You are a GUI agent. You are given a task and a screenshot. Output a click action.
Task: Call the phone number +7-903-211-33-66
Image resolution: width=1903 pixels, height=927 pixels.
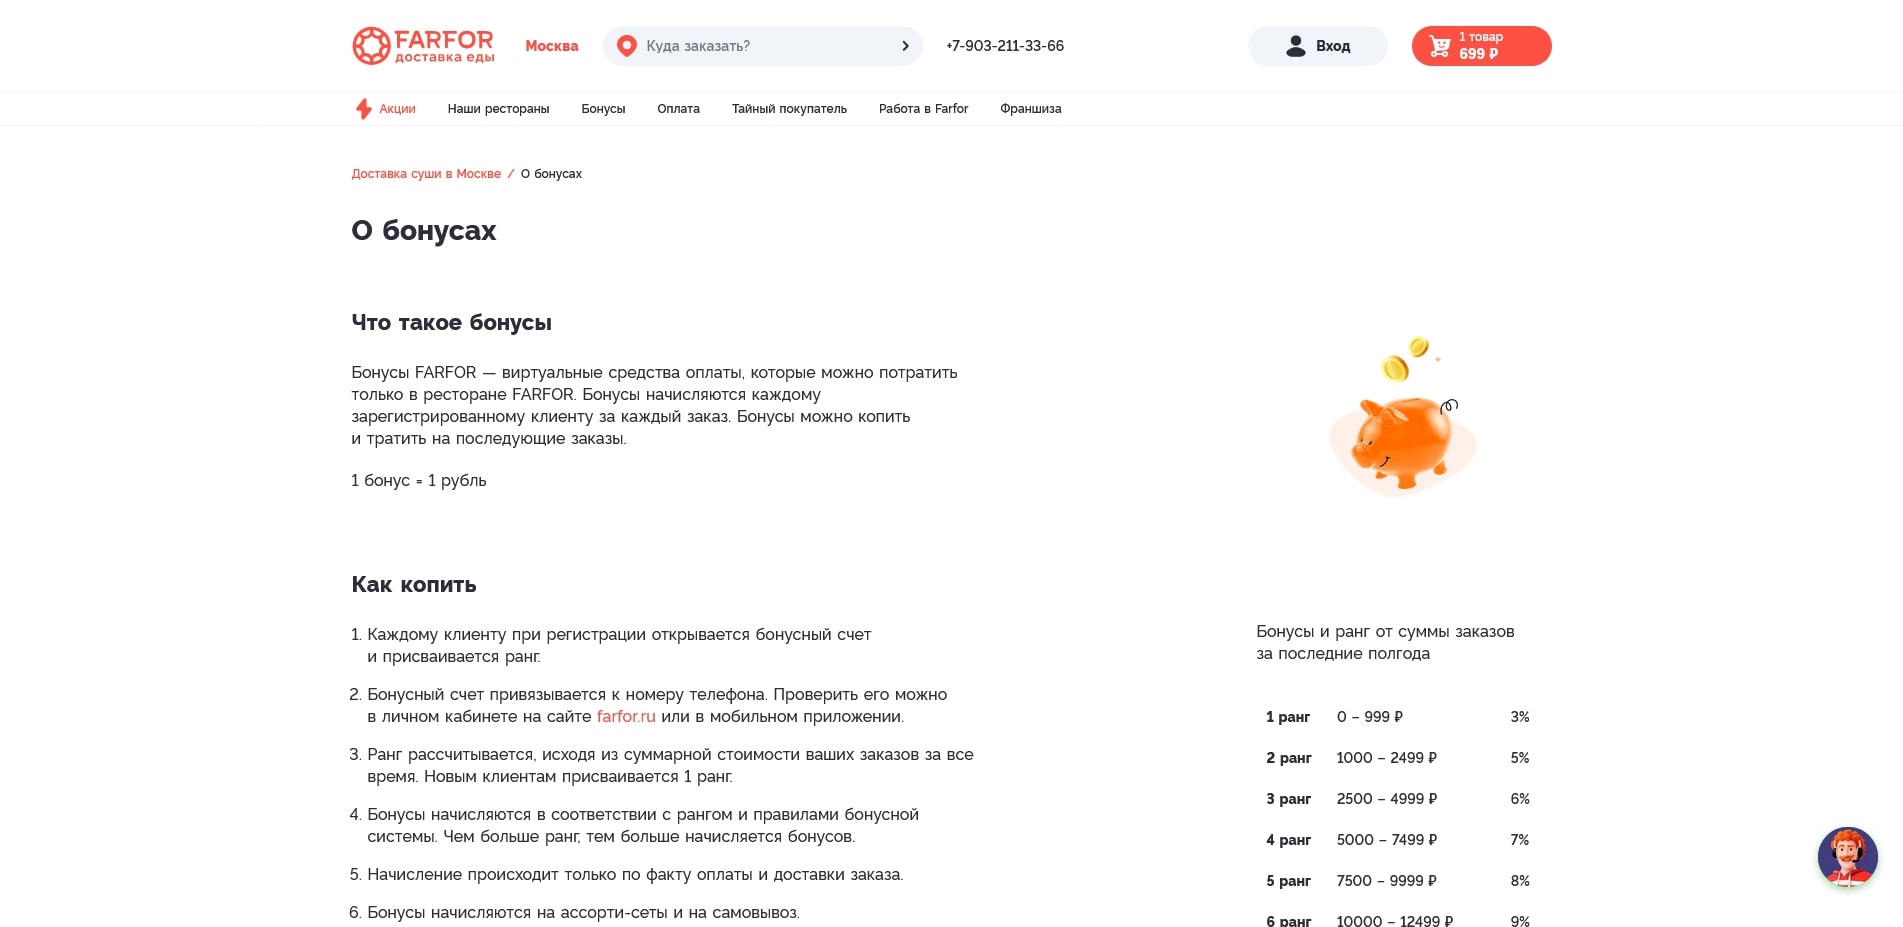pos(1004,45)
